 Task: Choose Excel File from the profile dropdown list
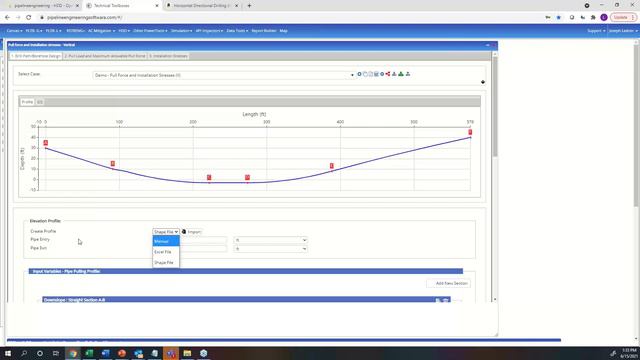[166, 252]
